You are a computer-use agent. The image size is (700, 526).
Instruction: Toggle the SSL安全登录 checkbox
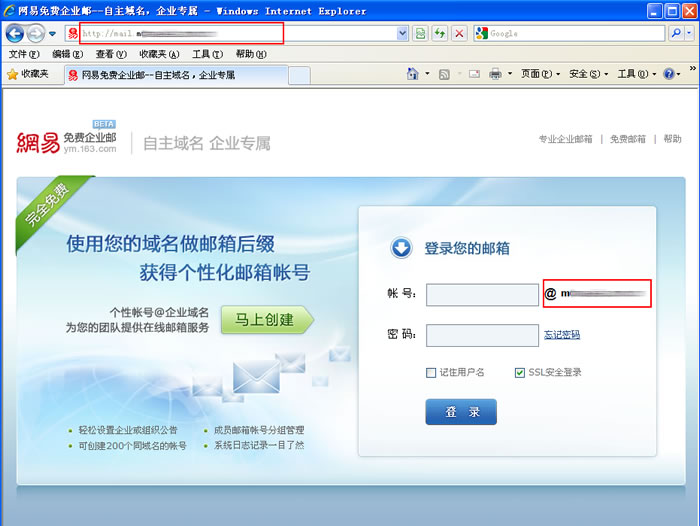pyautogui.click(x=520, y=372)
